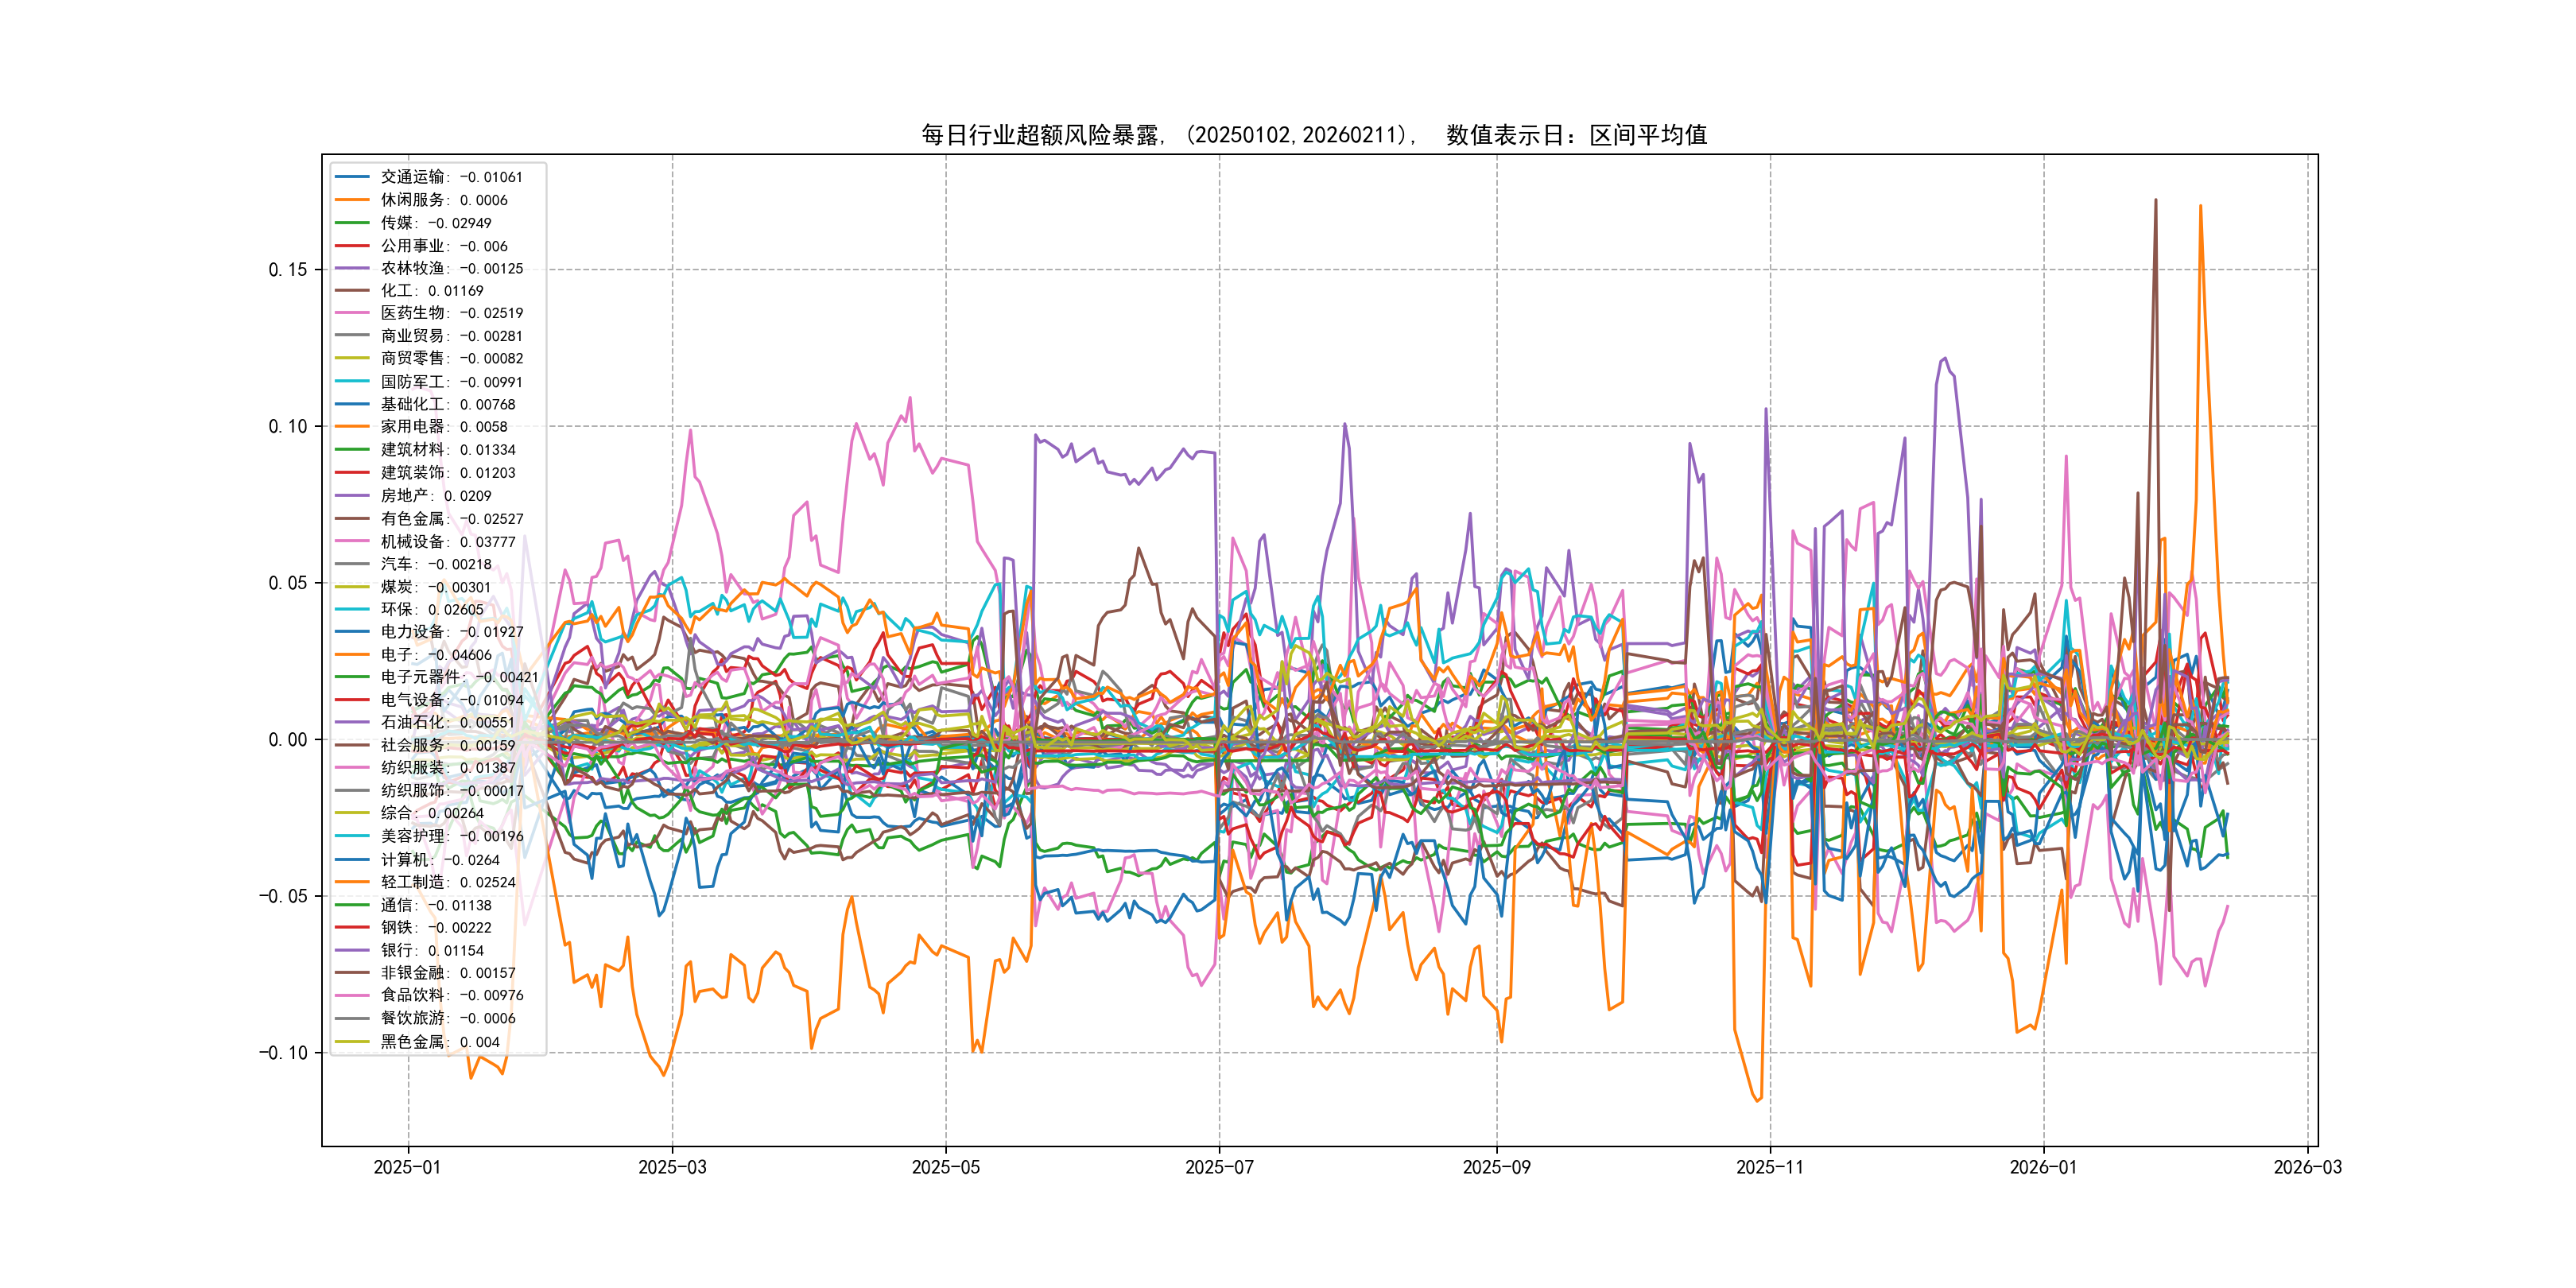This screenshot has height=1288, width=2576.
Task: Click the 2025-07 x-axis tick label
Action: coord(1219,1167)
